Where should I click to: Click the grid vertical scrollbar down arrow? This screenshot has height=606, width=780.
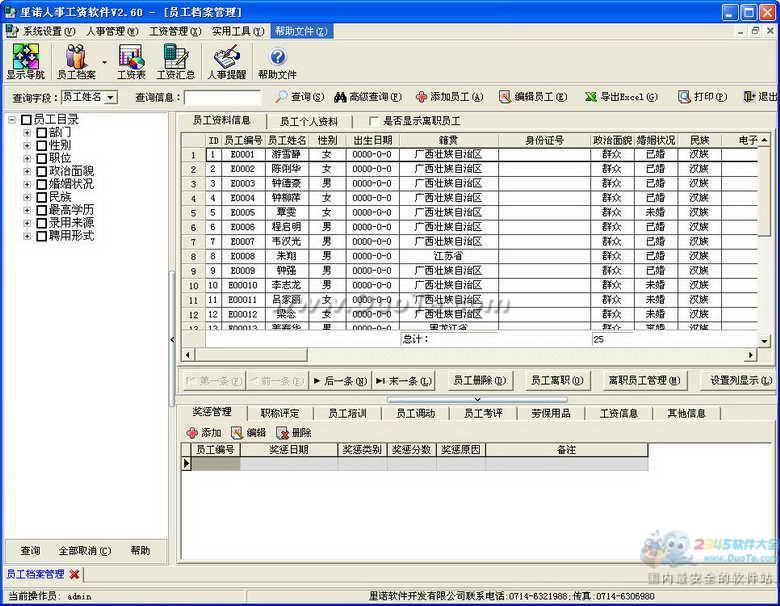coord(764,341)
